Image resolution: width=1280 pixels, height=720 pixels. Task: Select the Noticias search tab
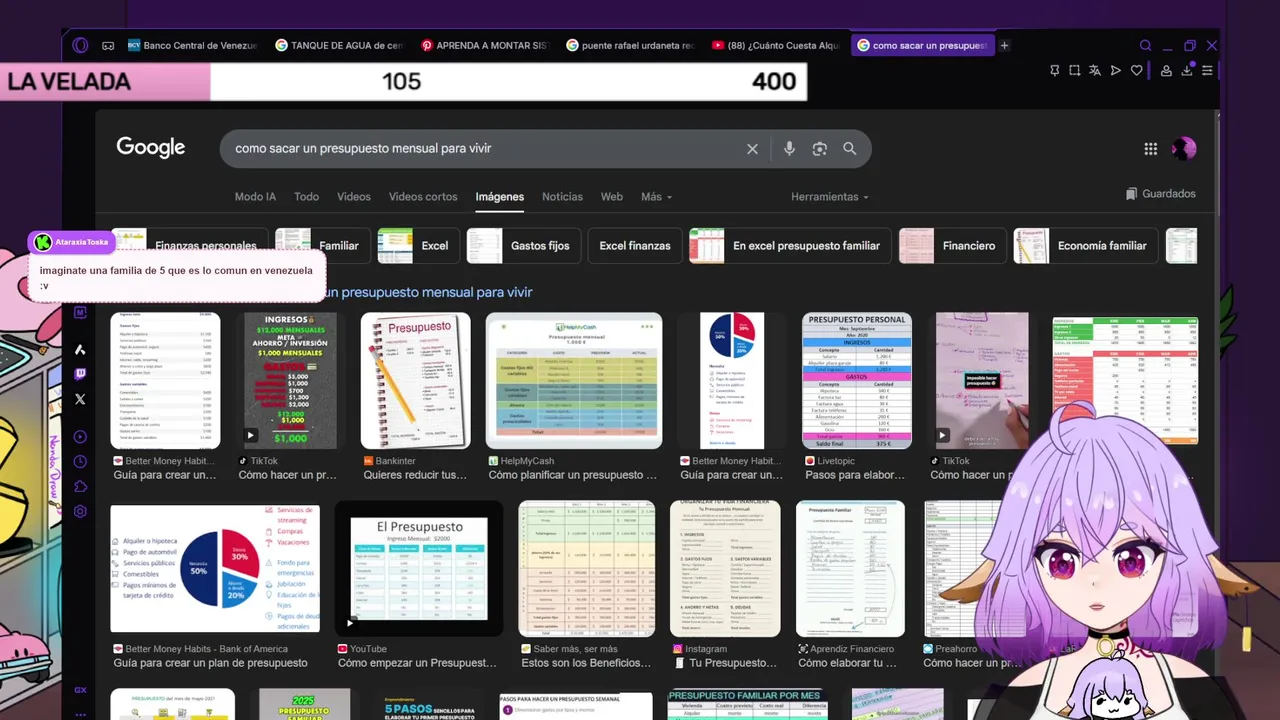coord(562,197)
